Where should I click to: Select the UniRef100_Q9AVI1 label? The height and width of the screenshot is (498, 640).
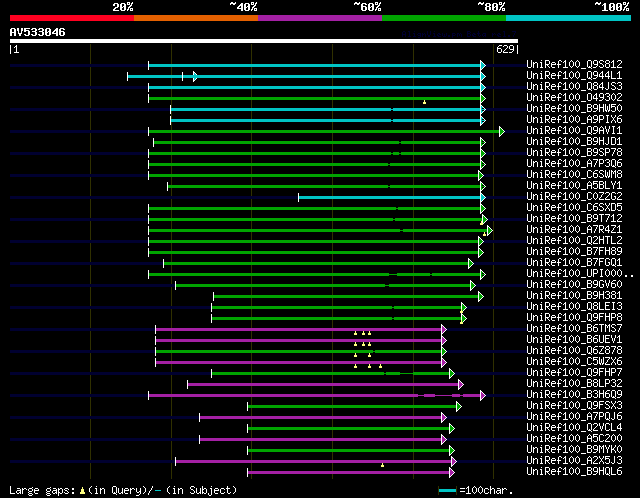point(574,130)
